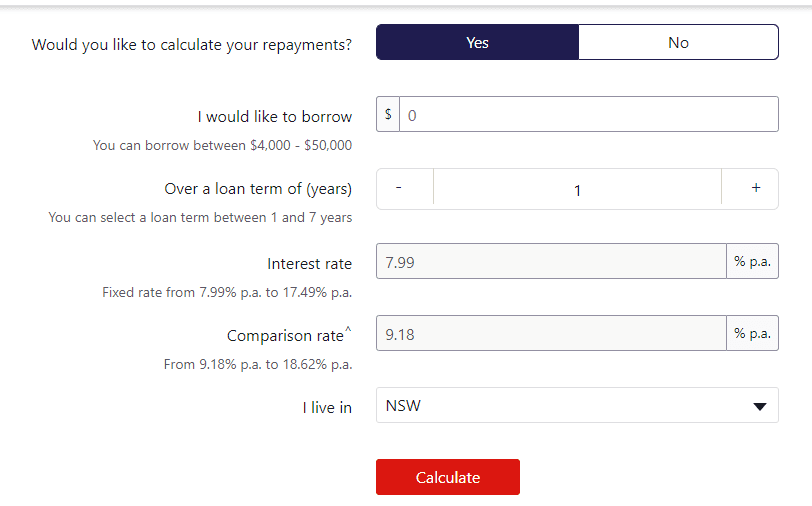
Task: Click the "Interest rate" label
Action: click(x=309, y=264)
